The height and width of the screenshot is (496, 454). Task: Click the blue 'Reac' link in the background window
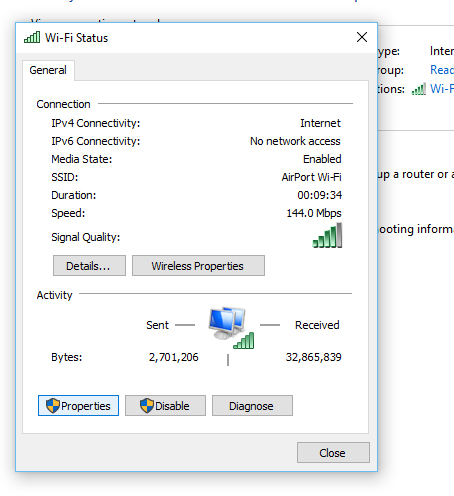click(x=442, y=70)
